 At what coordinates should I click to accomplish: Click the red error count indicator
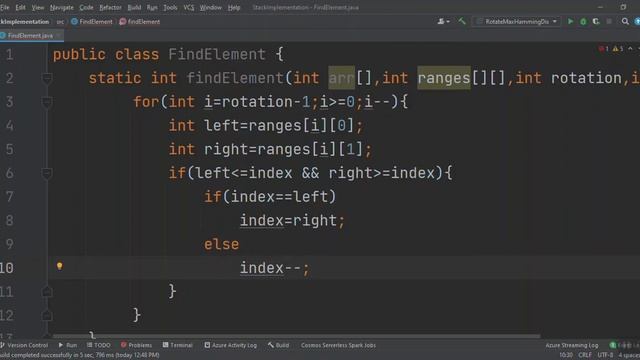coord(604,49)
